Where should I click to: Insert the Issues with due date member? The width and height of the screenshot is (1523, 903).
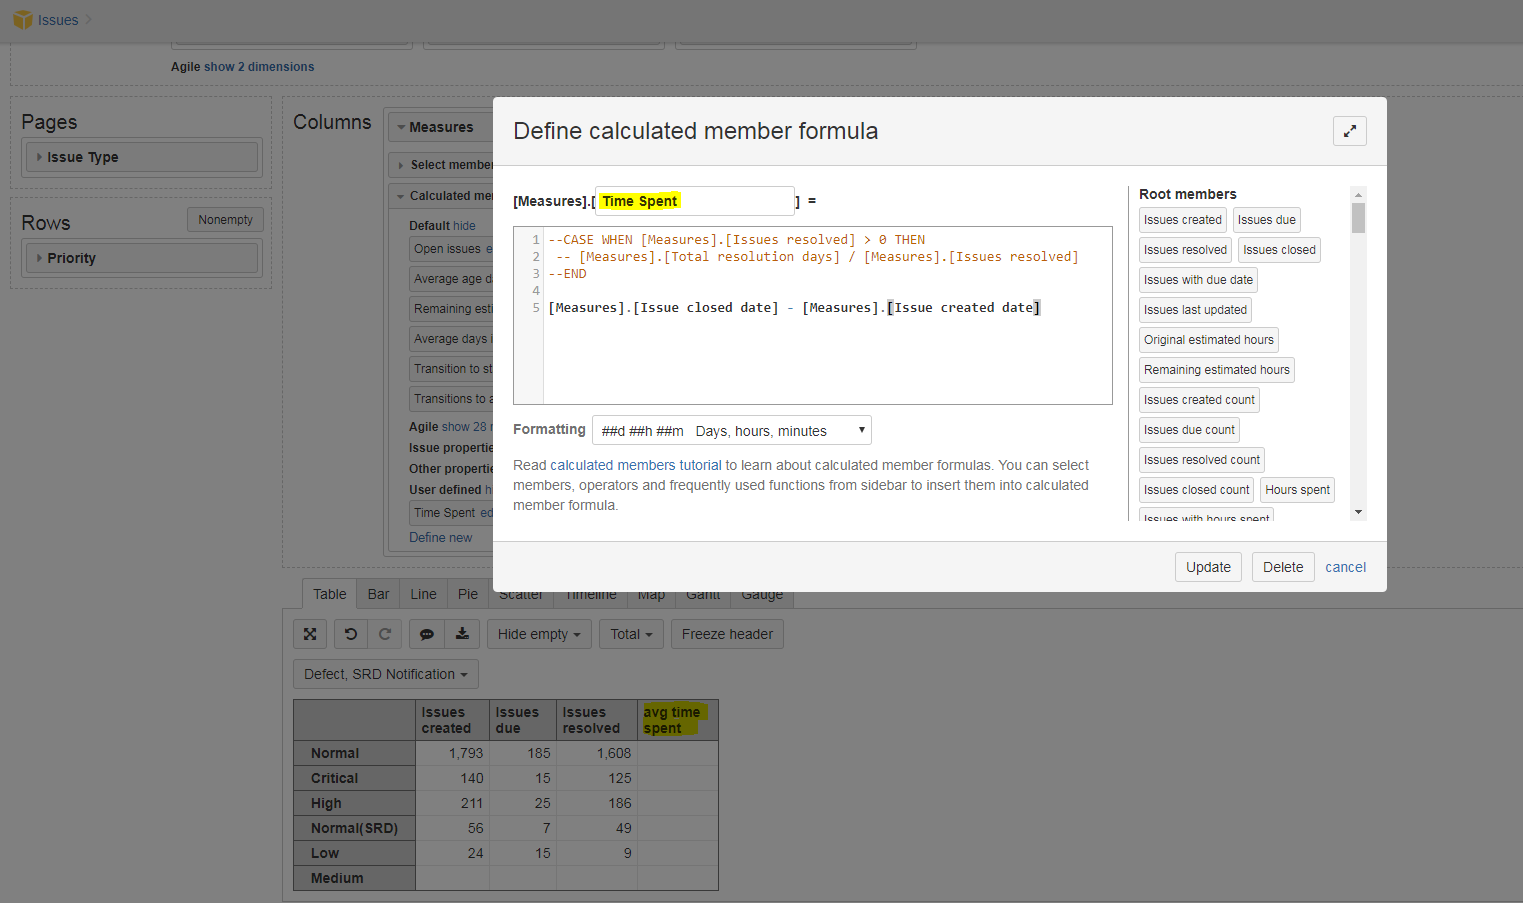click(1198, 280)
